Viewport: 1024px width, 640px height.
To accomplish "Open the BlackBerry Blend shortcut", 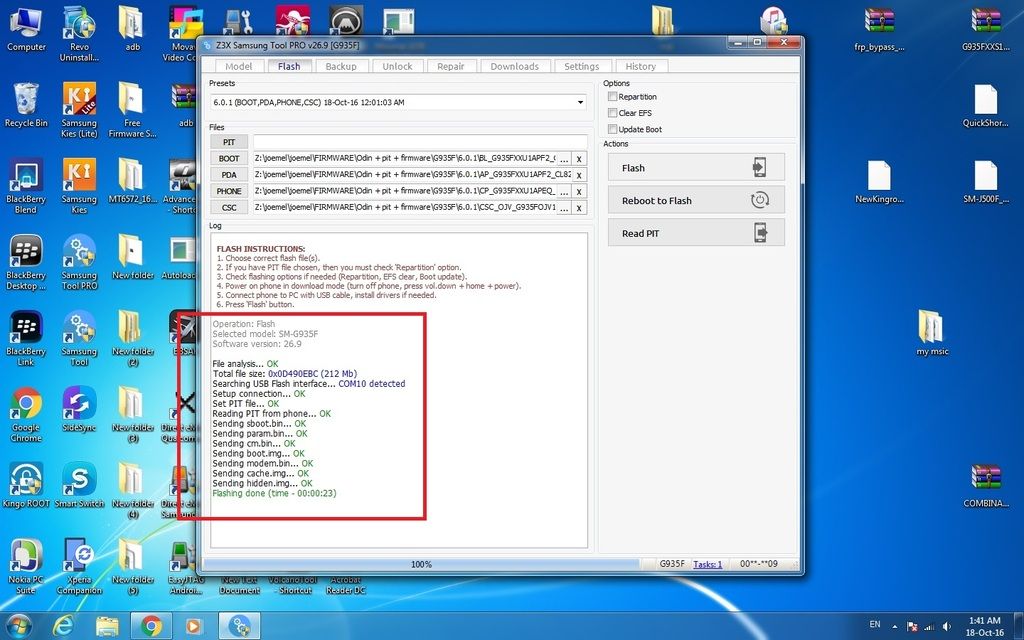I will tap(25, 186).
